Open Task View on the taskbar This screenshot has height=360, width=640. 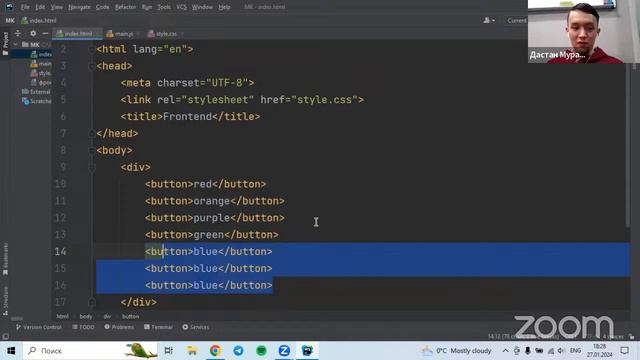tap(169, 351)
